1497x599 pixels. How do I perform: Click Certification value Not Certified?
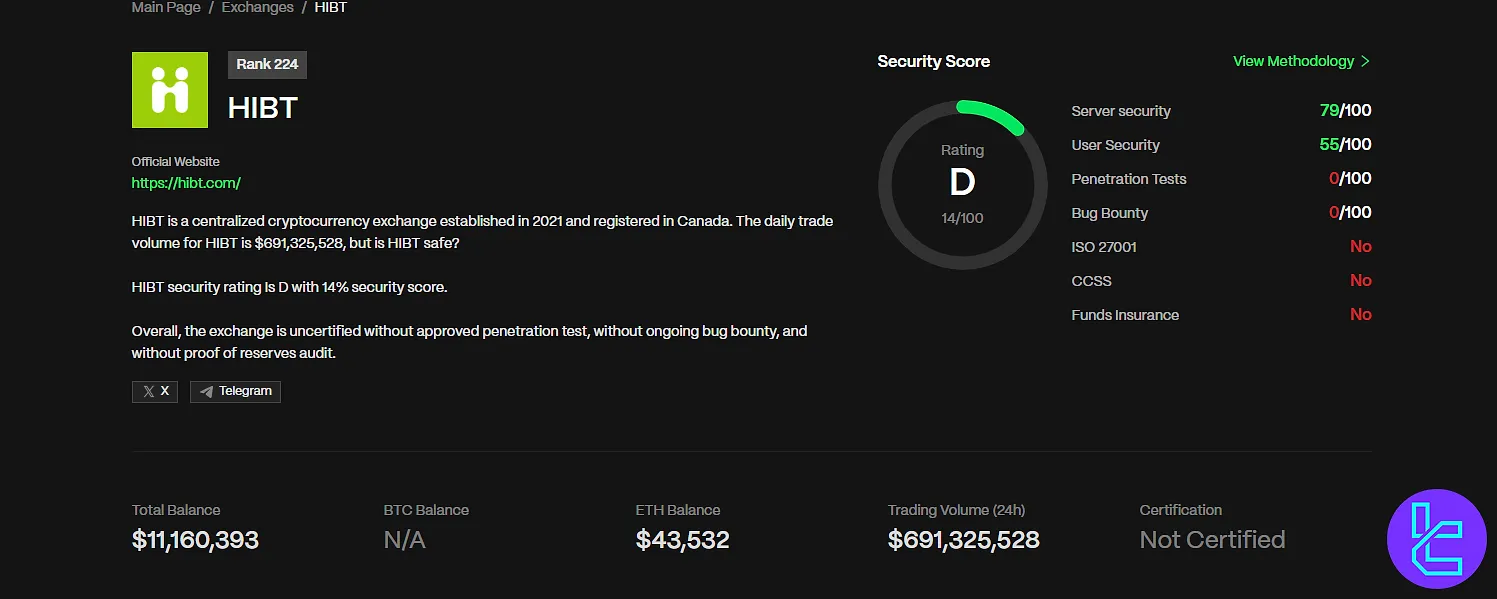[x=1212, y=540]
